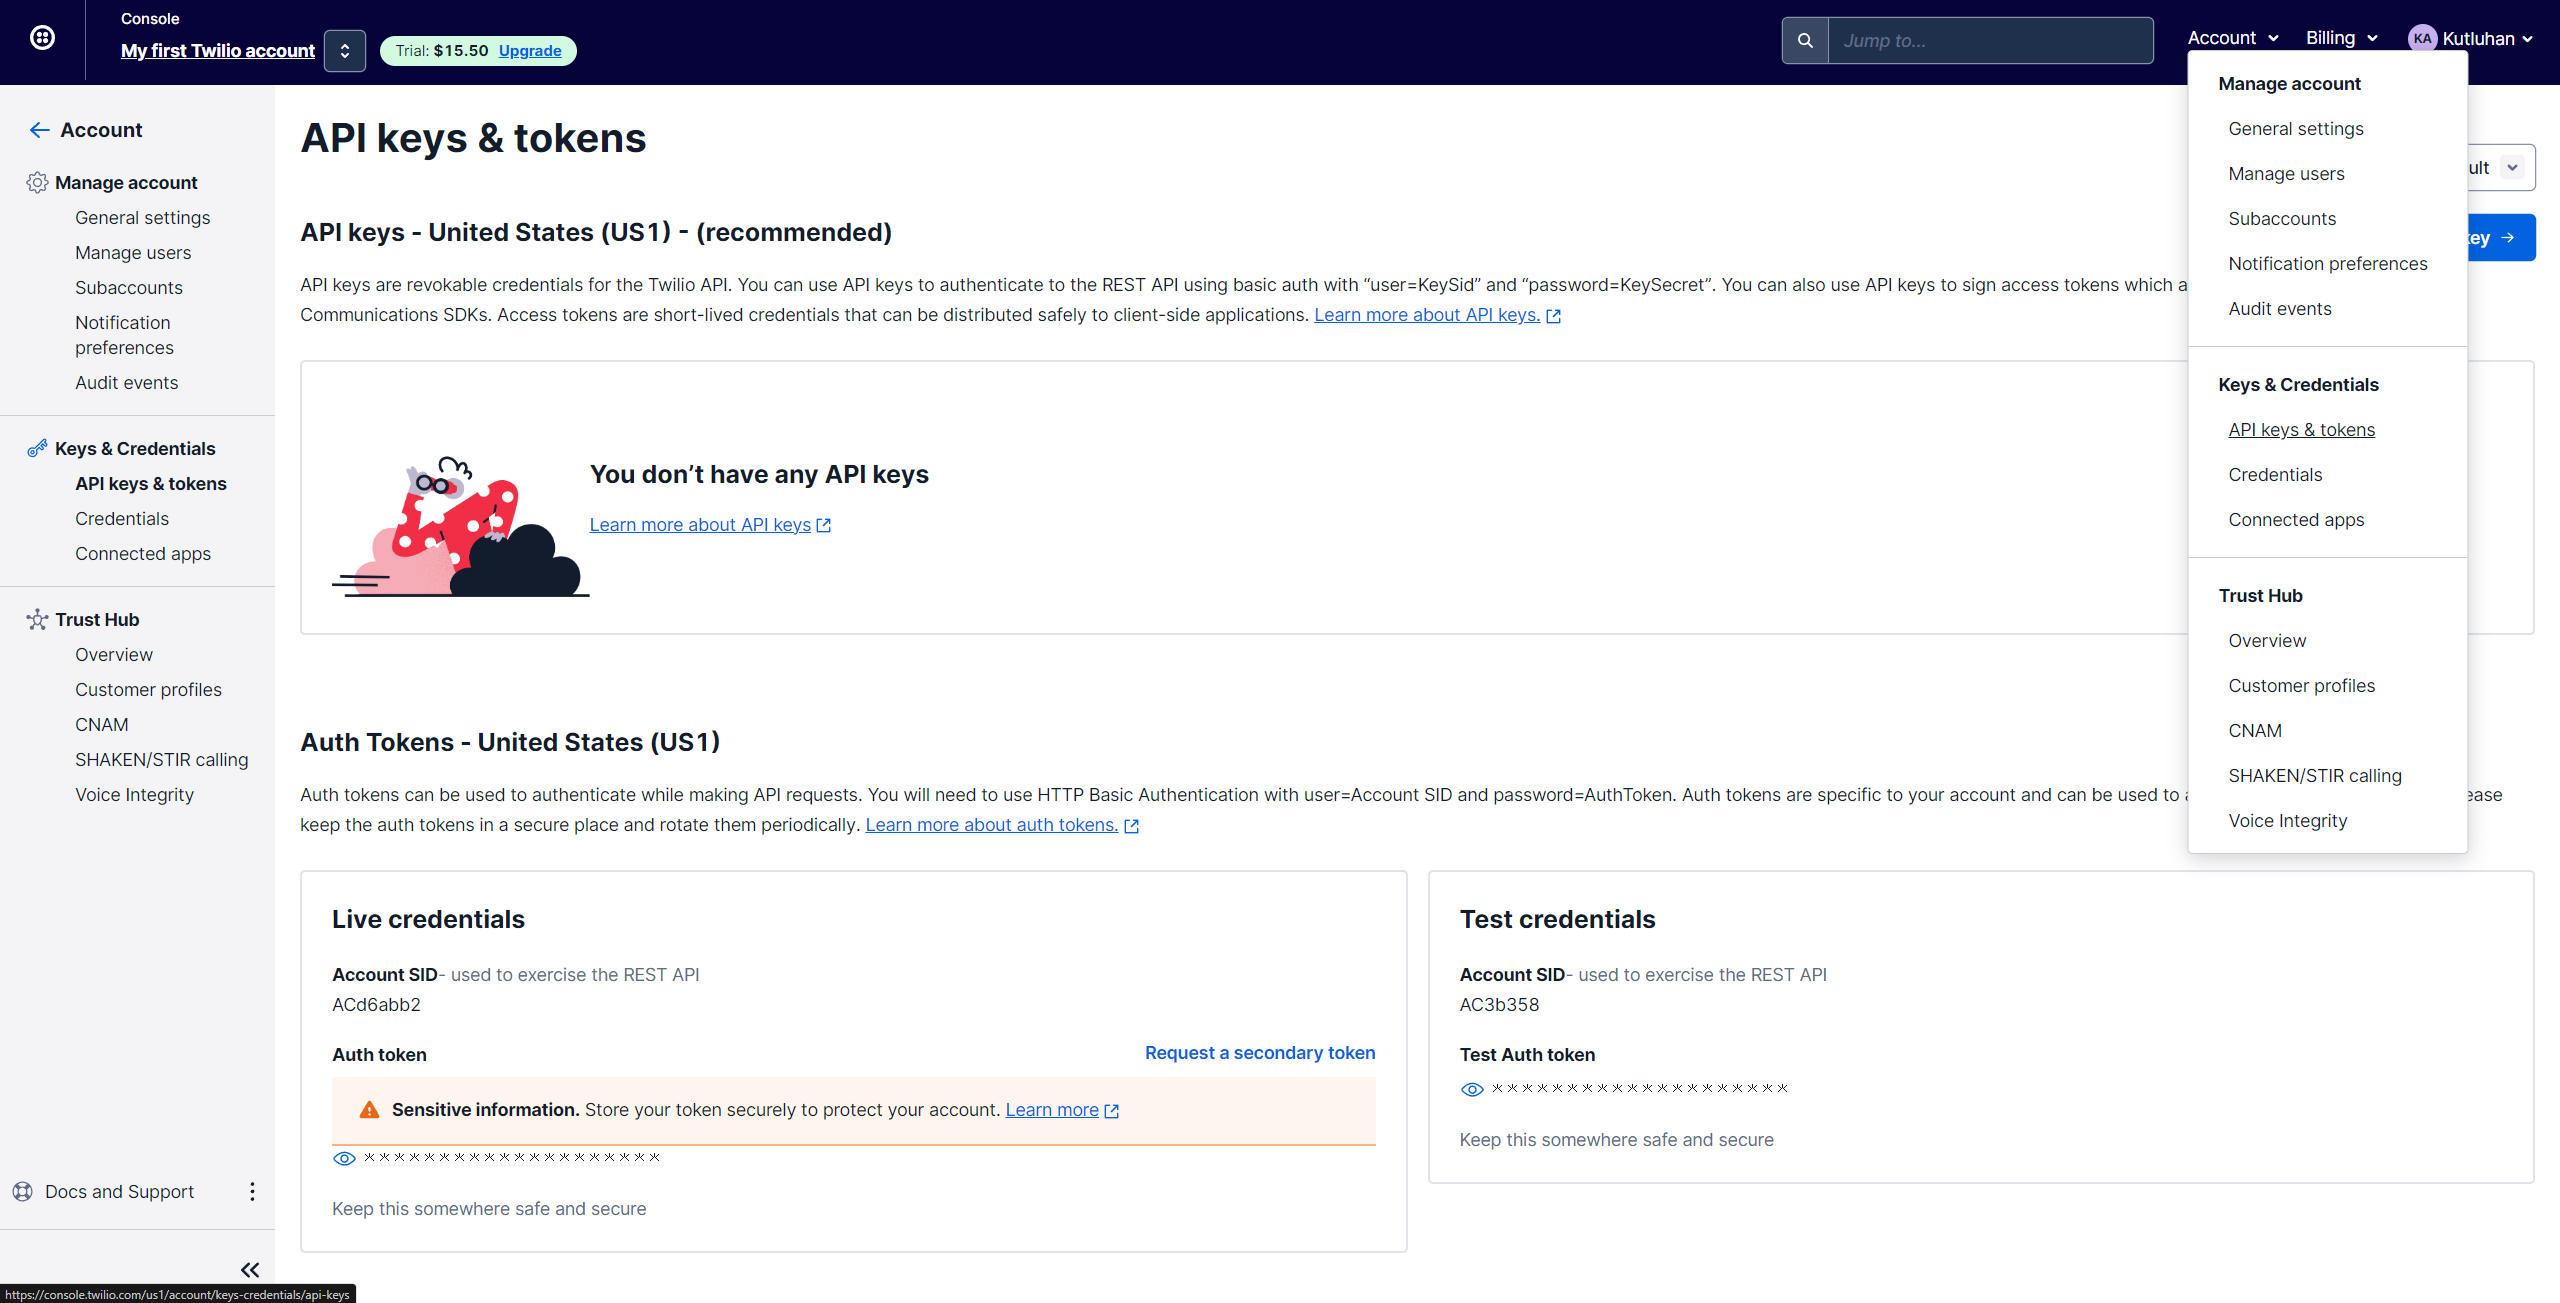2560x1303 pixels.
Task: Click Request a secondary token
Action: (x=1259, y=1052)
